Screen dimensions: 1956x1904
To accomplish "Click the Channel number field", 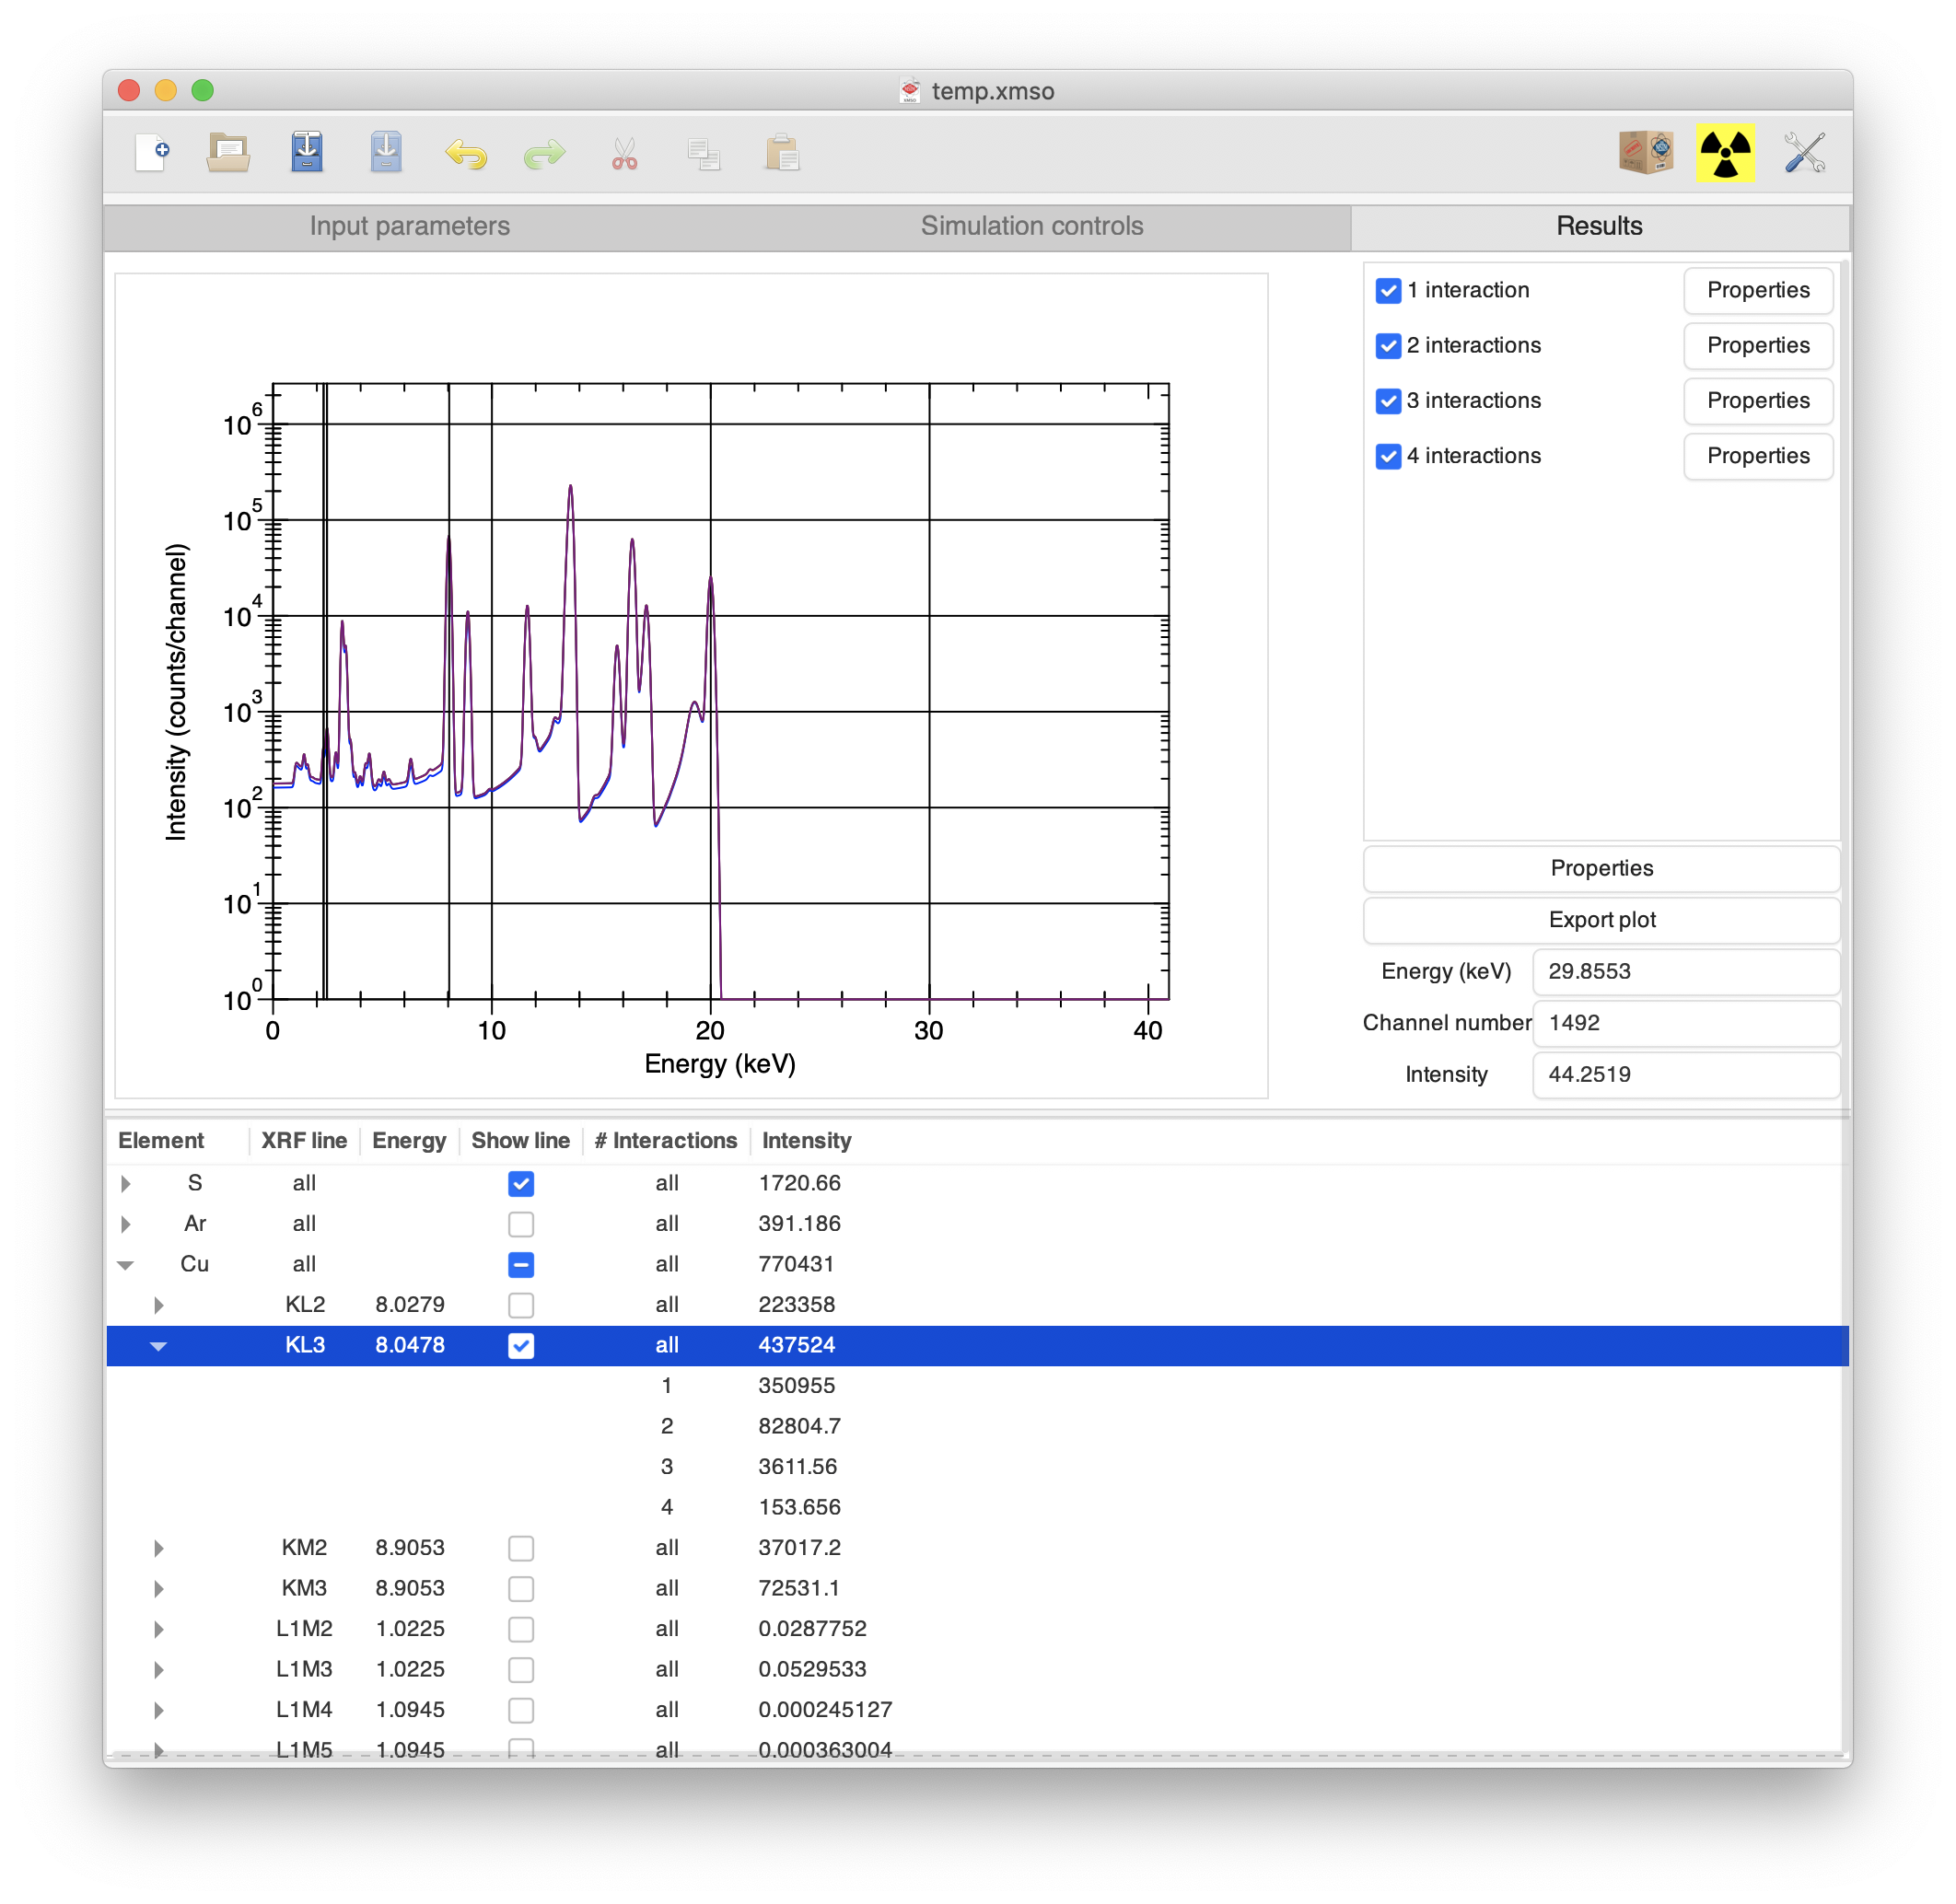I will coord(1685,1022).
